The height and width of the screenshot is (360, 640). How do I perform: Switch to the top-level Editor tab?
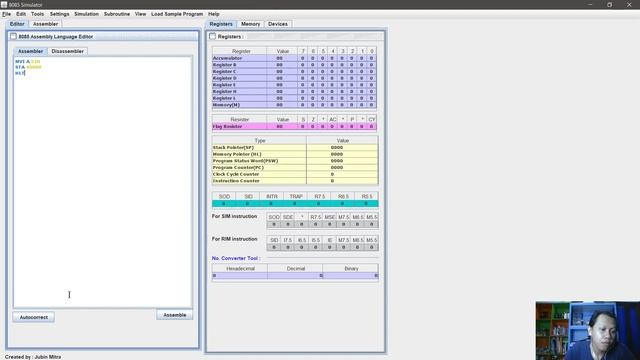point(17,24)
